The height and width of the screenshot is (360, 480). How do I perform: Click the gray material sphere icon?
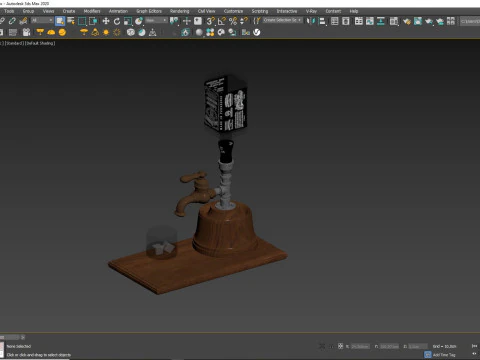(x=199, y=32)
